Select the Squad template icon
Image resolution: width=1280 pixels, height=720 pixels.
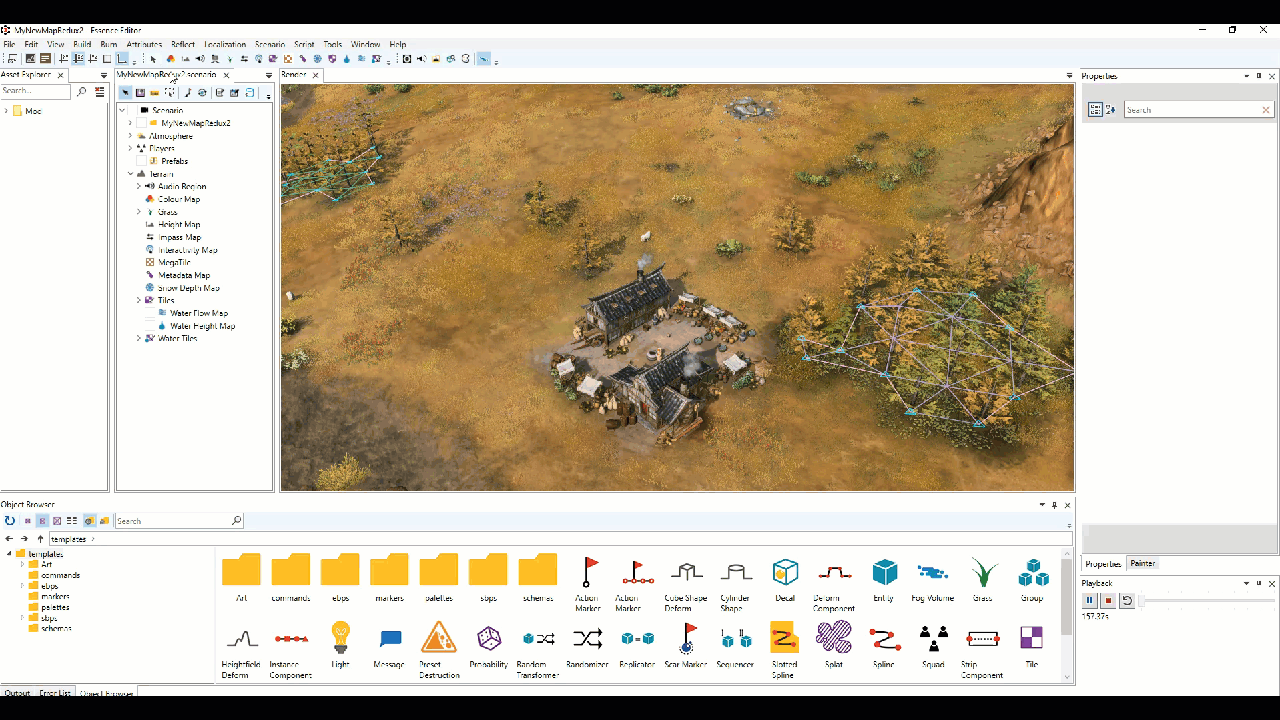[x=933, y=637]
